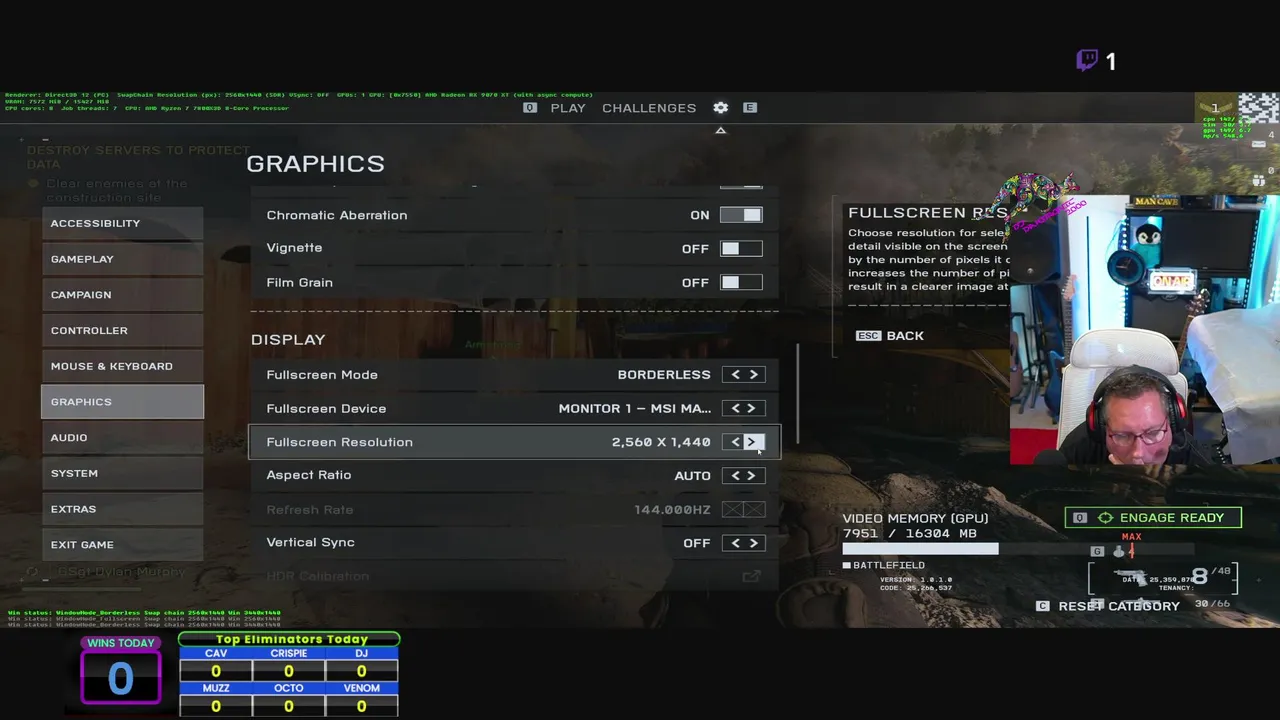Click the ENGAGE READY button

(1153, 518)
